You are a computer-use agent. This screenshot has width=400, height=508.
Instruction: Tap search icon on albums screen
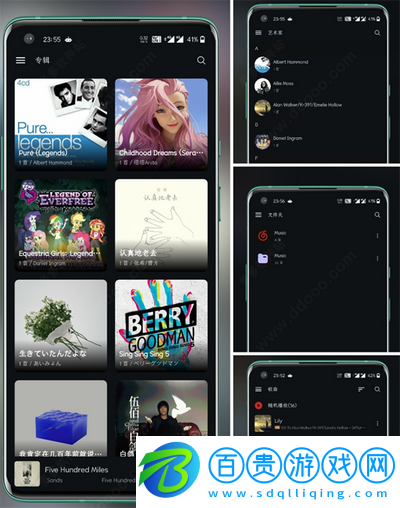click(x=201, y=60)
